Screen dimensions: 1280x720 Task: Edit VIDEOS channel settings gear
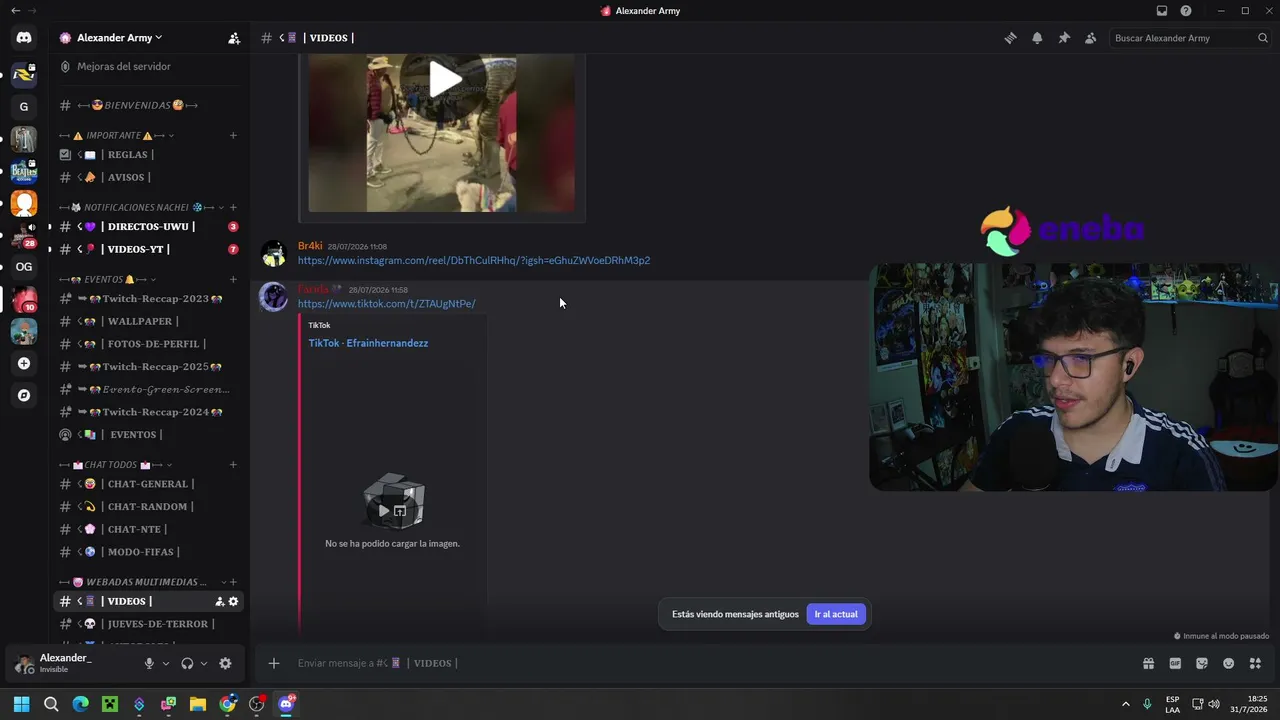click(x=234, y=601)
